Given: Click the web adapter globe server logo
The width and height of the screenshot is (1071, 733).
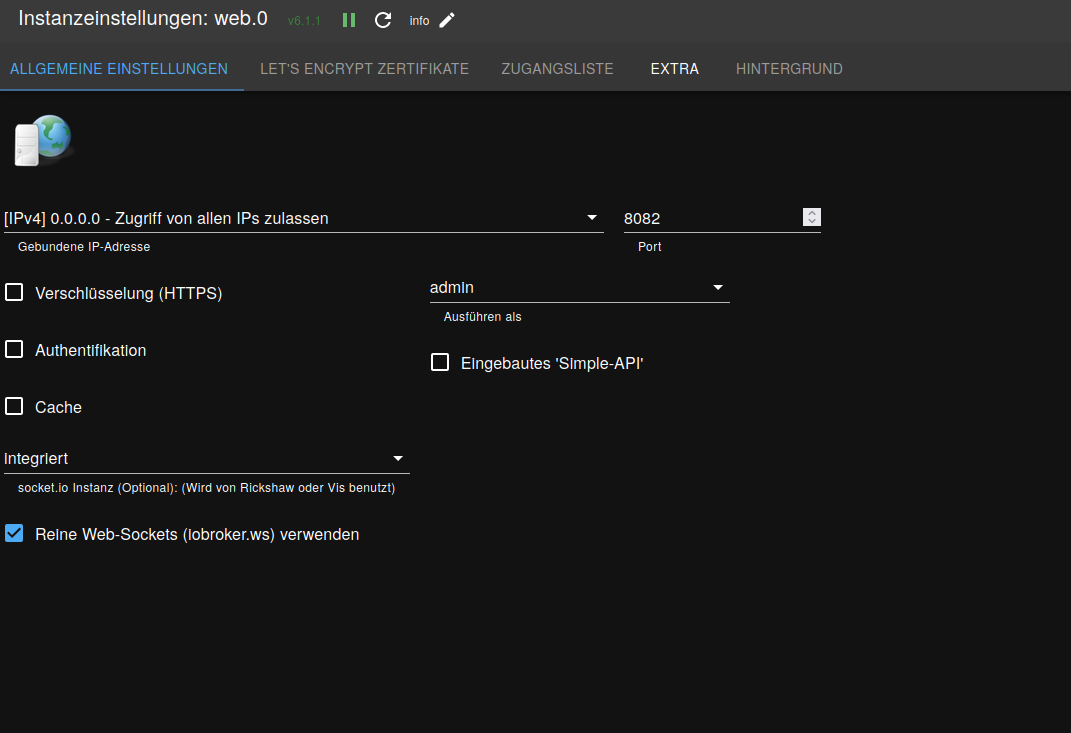Looking at the screenshot, I should pos(44,141).
